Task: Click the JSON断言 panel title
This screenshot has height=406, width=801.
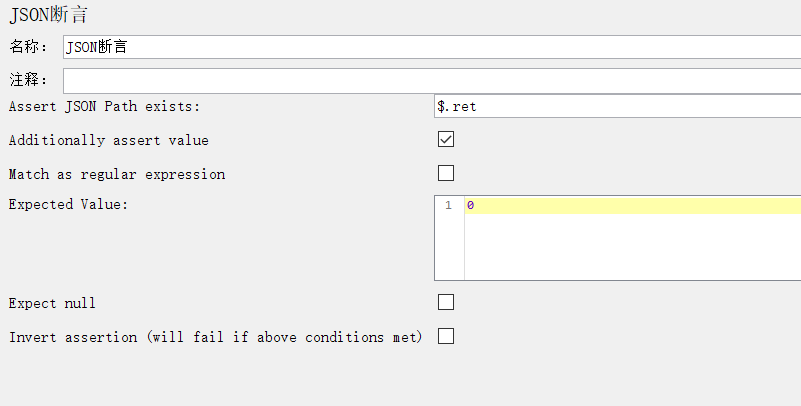Action: 54,15
